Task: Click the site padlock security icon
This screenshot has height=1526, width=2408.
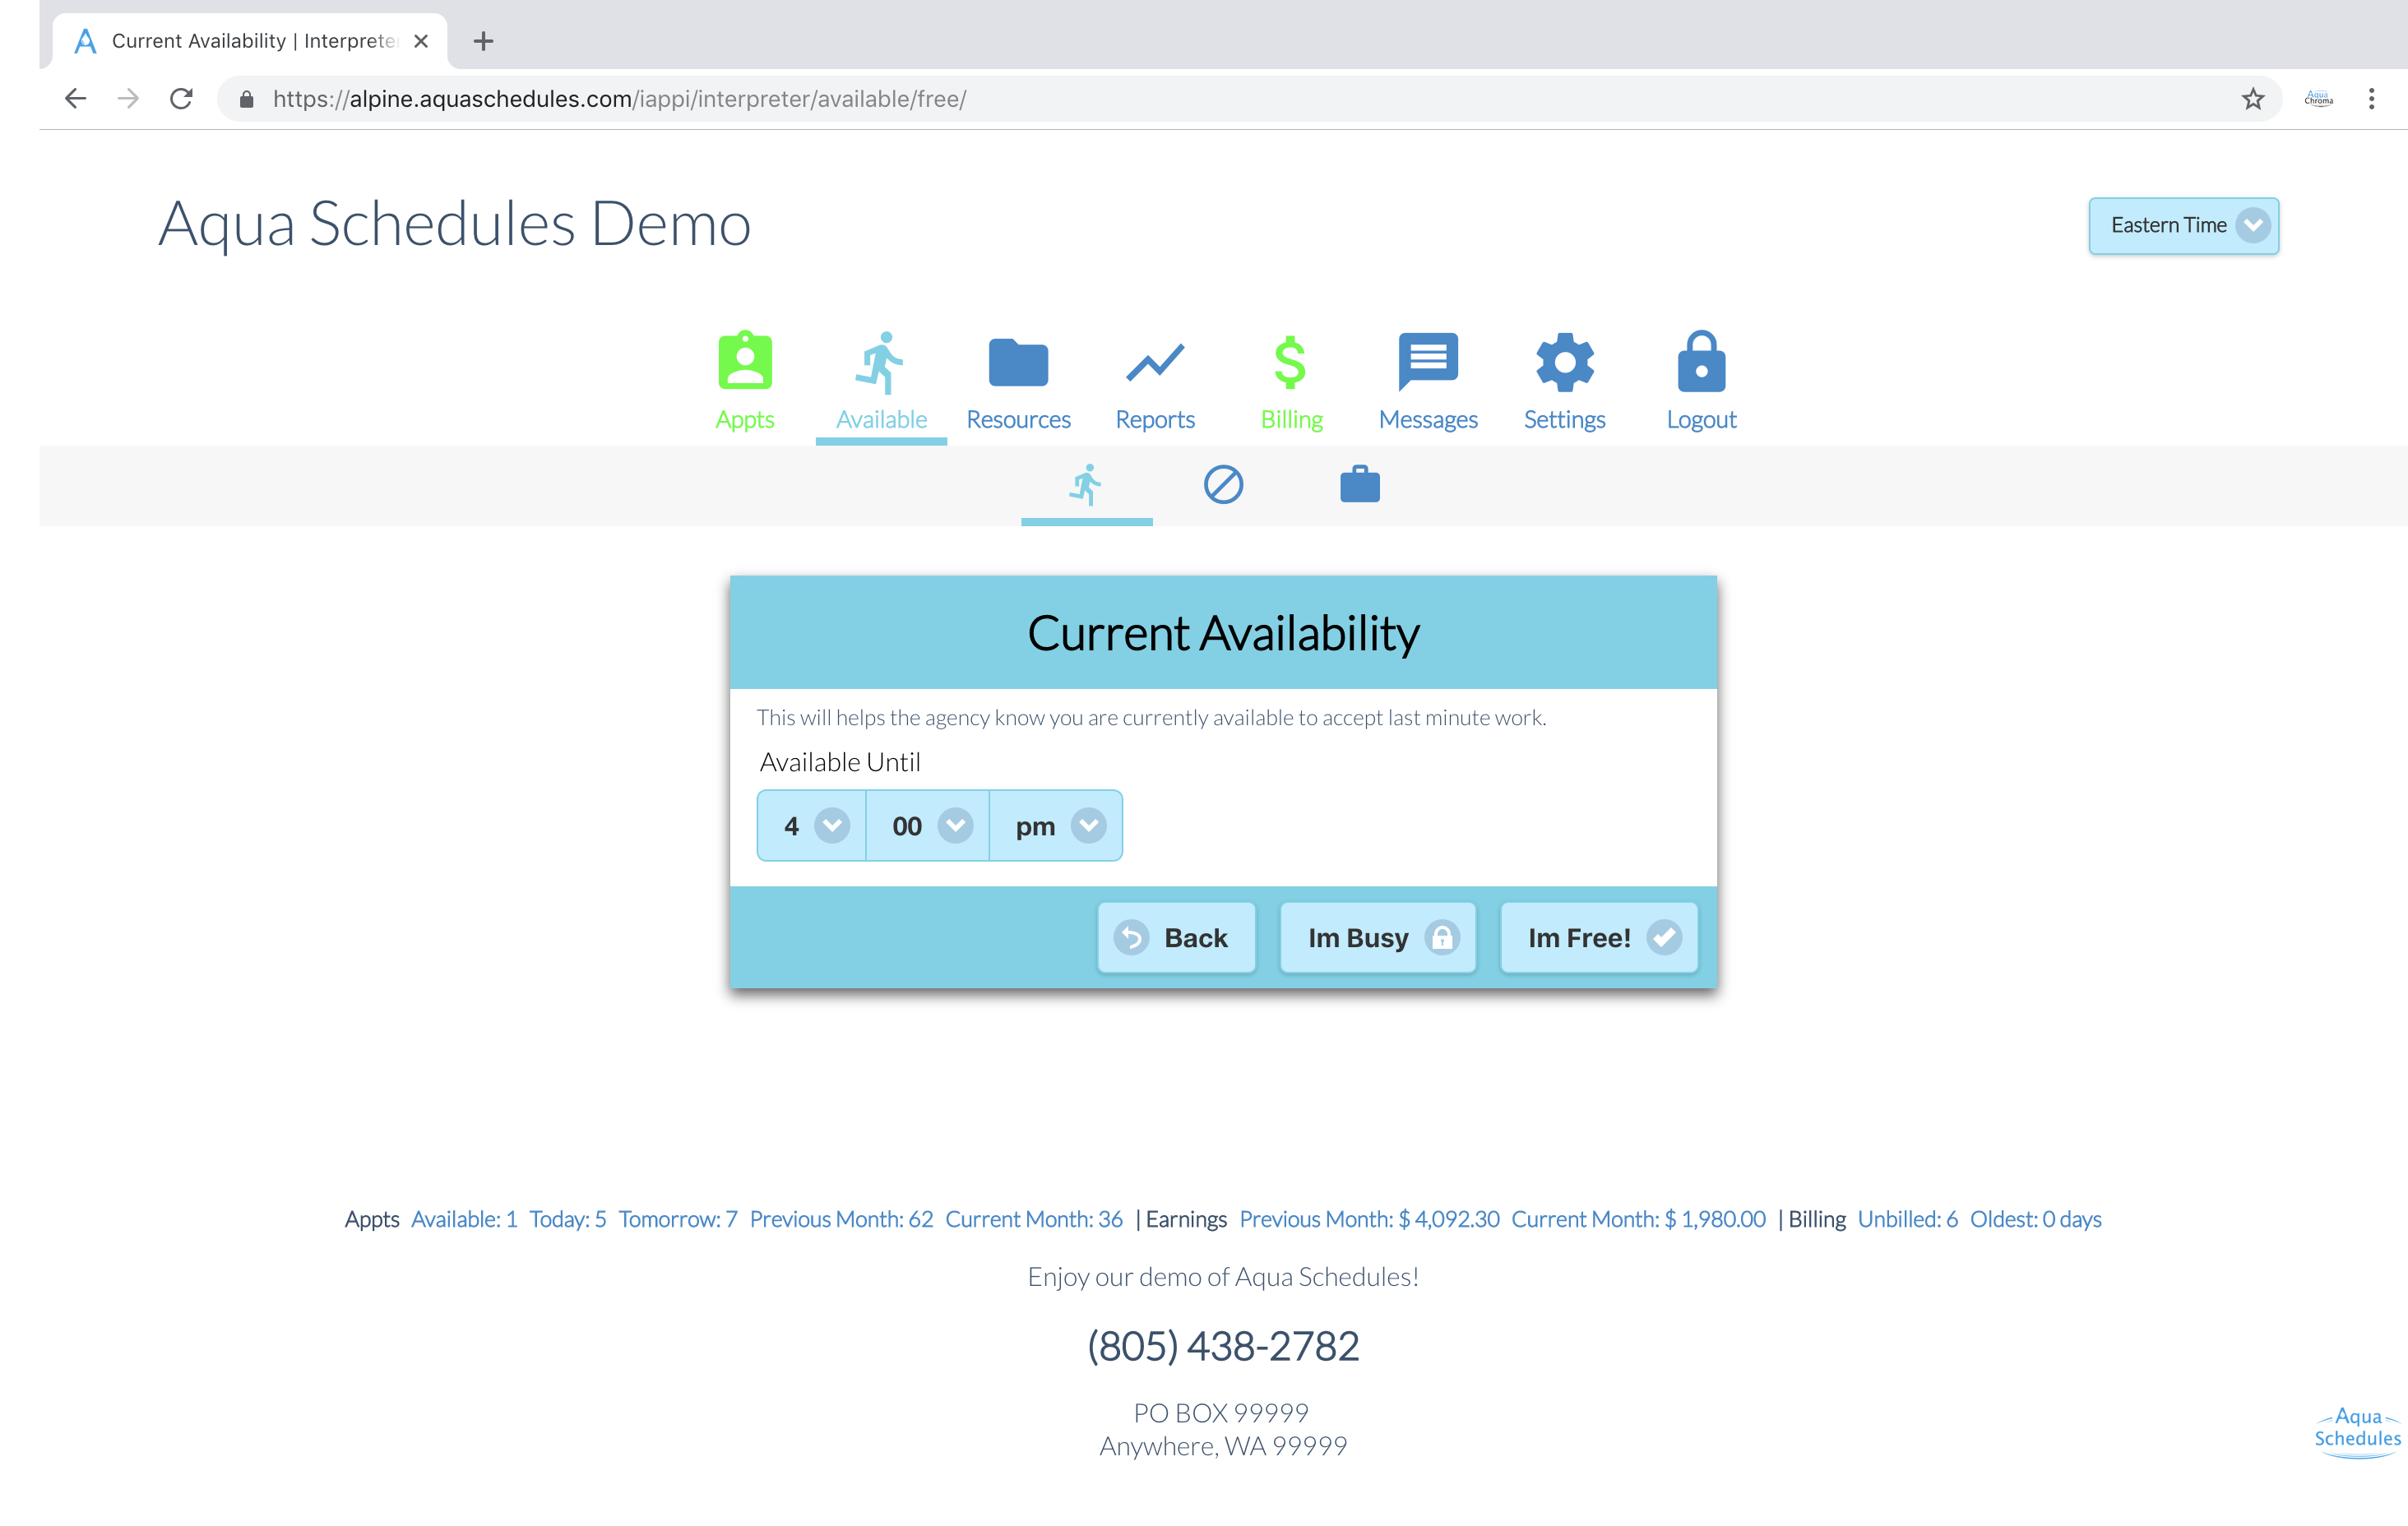Action: tap(246, 98)
